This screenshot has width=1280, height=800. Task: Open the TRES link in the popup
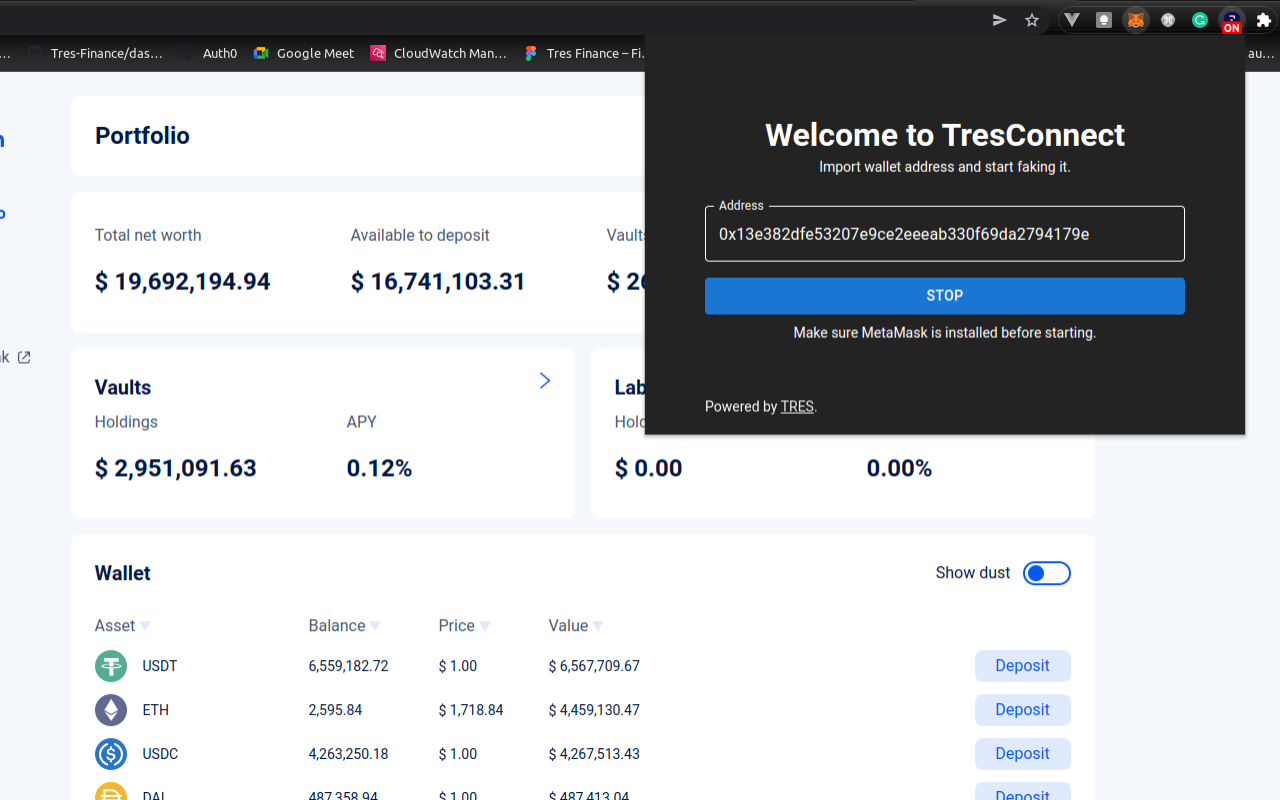tap(797, 406)
